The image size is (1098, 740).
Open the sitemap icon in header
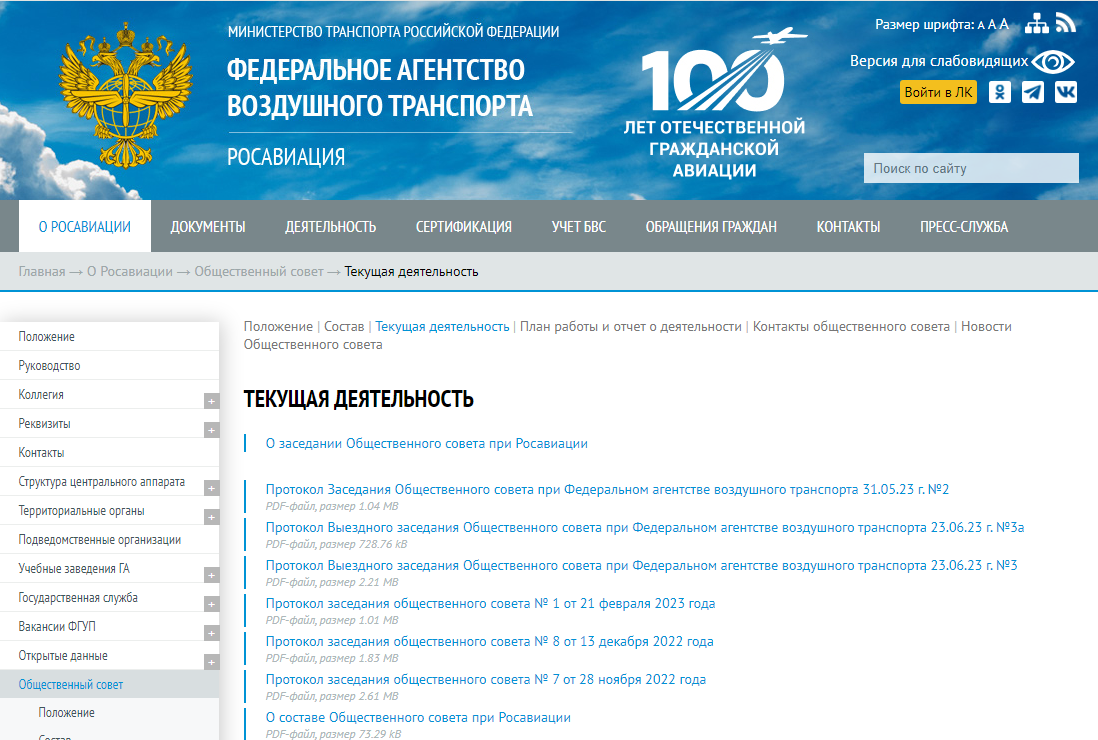point(1036,24)
